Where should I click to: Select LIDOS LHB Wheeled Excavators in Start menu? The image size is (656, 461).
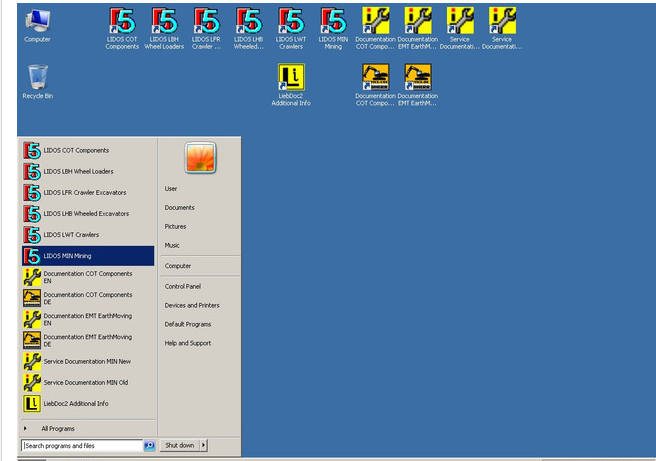(x=88, y=214)
